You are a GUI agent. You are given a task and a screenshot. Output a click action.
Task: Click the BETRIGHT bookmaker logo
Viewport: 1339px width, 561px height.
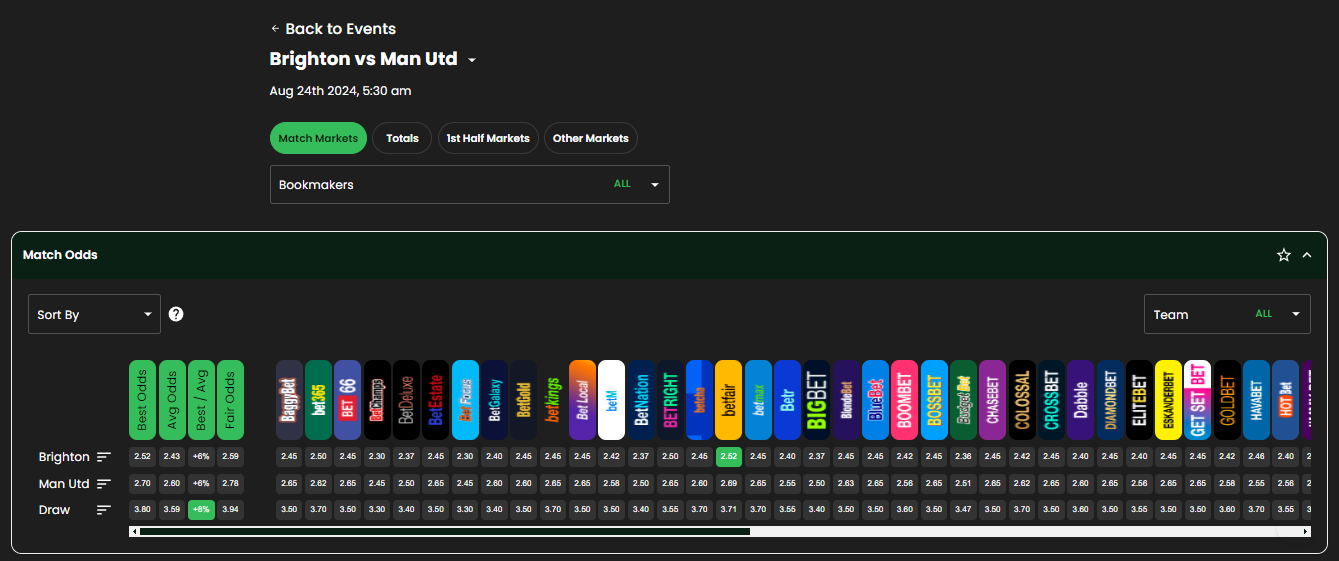click(x=670, y=400)
